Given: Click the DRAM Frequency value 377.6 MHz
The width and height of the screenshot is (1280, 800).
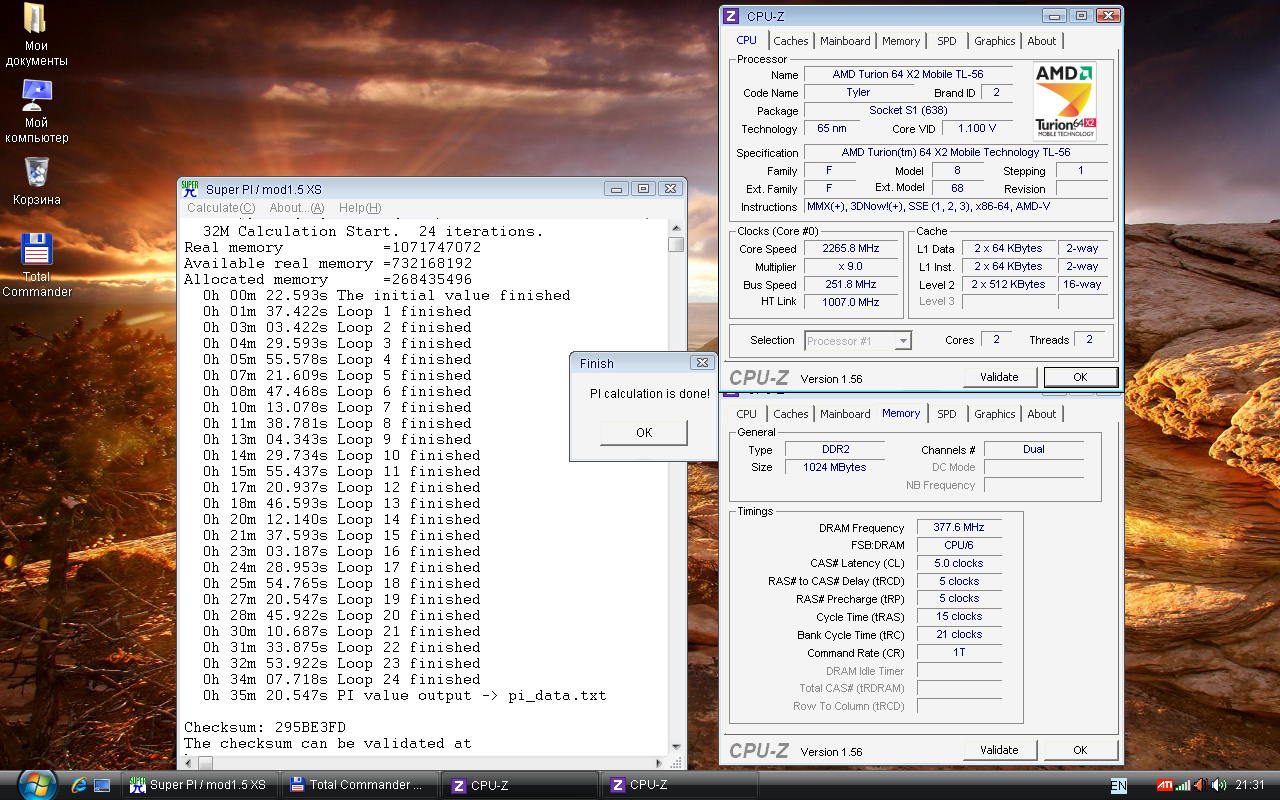Looking at the screenshot, I should [x=958, y=527].
